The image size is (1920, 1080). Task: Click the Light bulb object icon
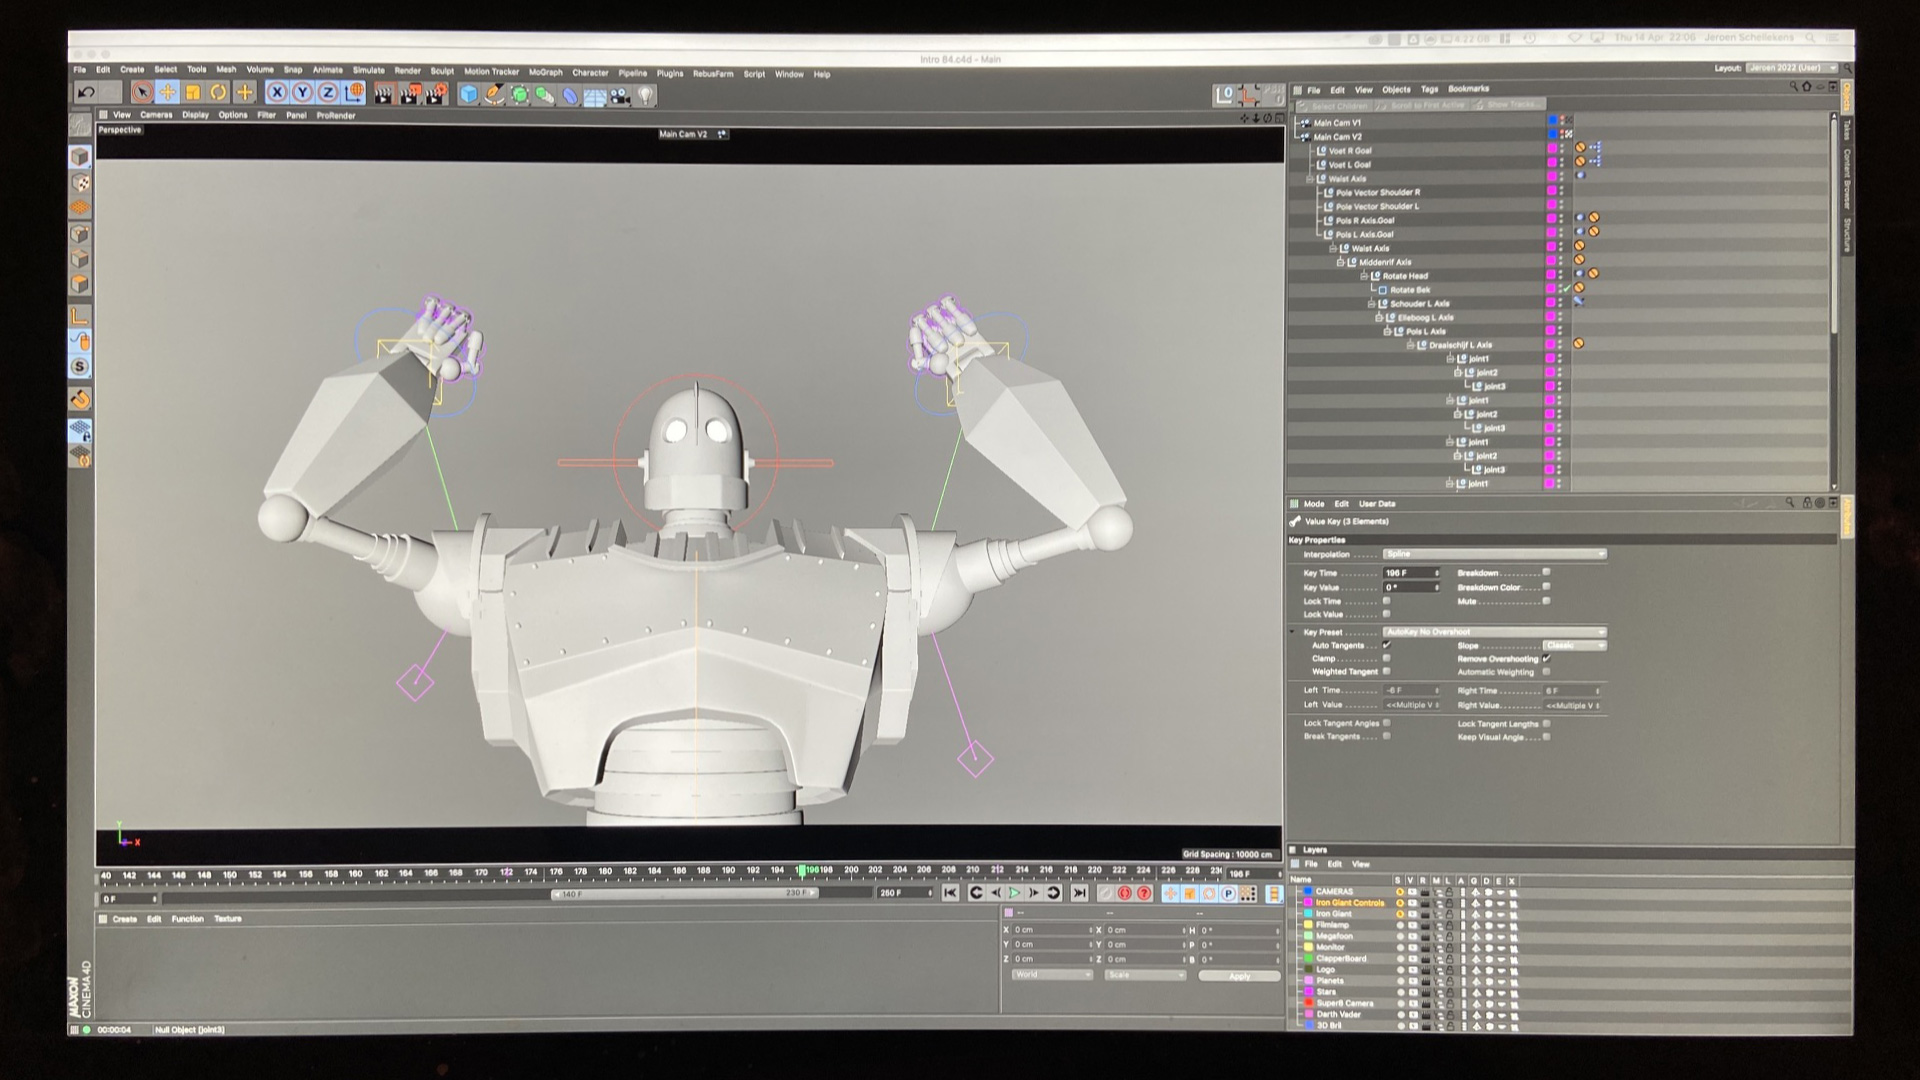(x=646, y=96)
